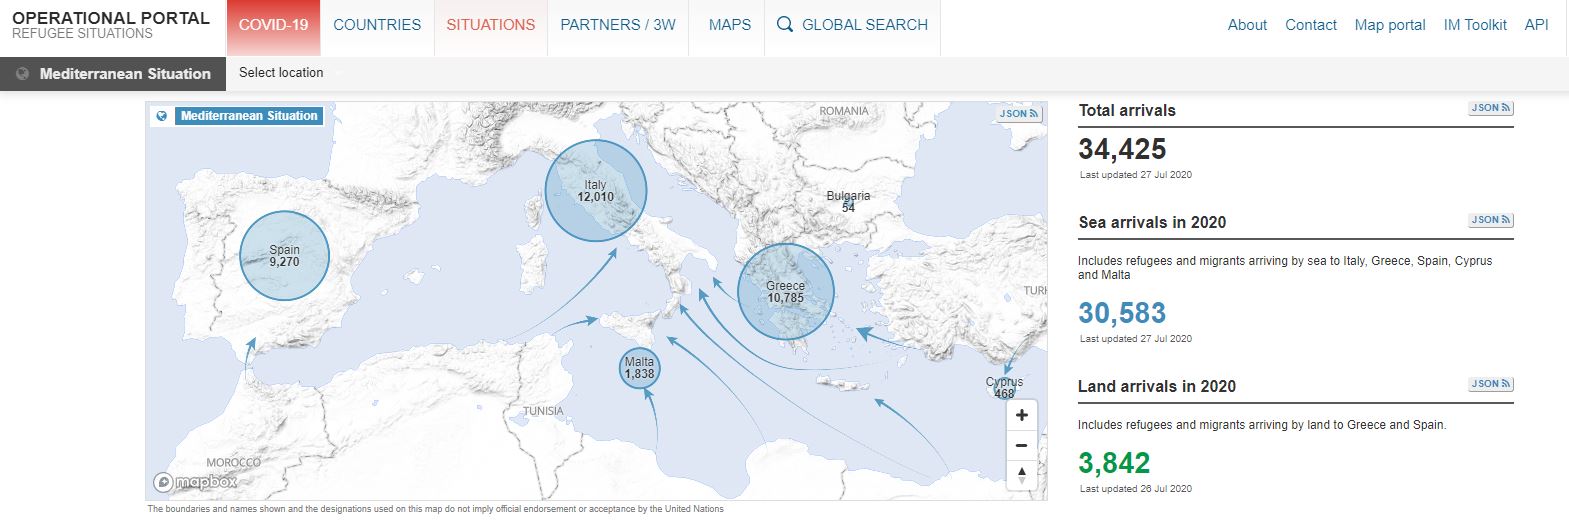
Task: Open the Contact link
Action: point(1311,25)
